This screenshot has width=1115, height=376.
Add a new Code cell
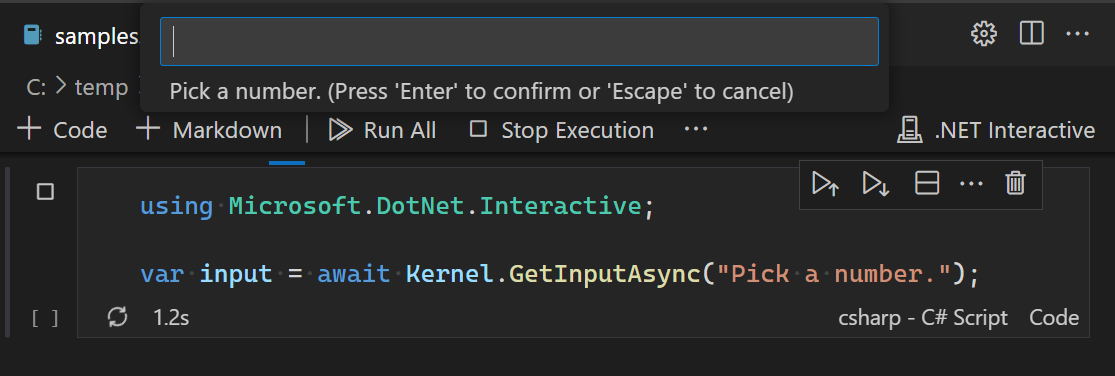[62, 130]
